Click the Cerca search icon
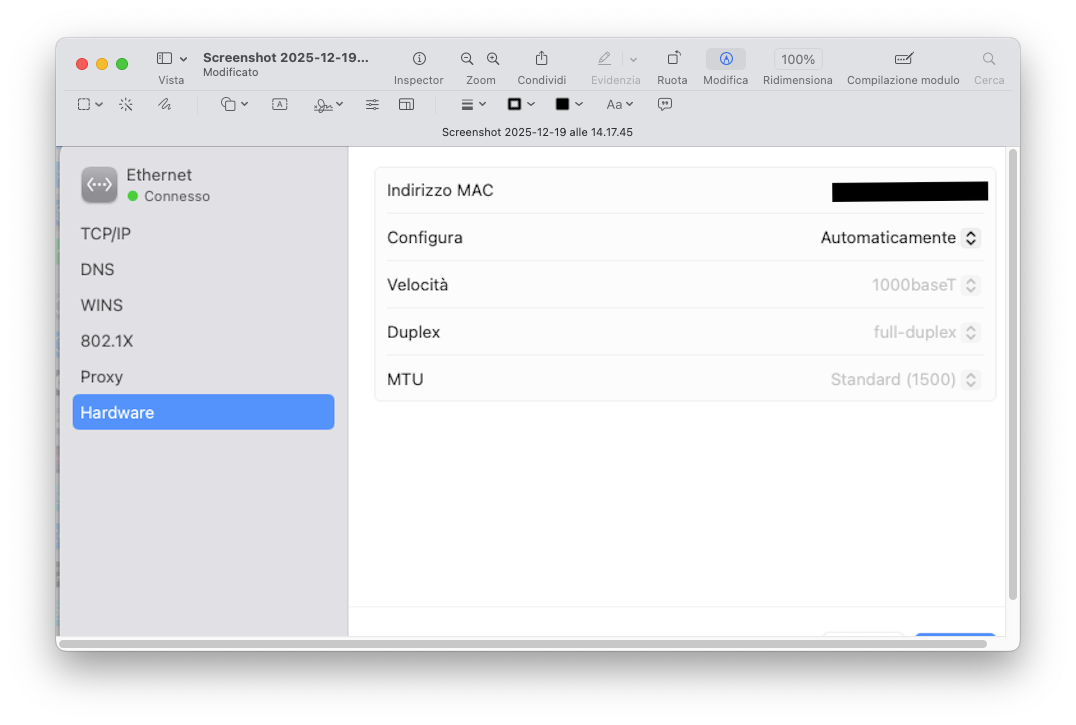Viewport: 1076px width, 725px height. tap(989, 59)
